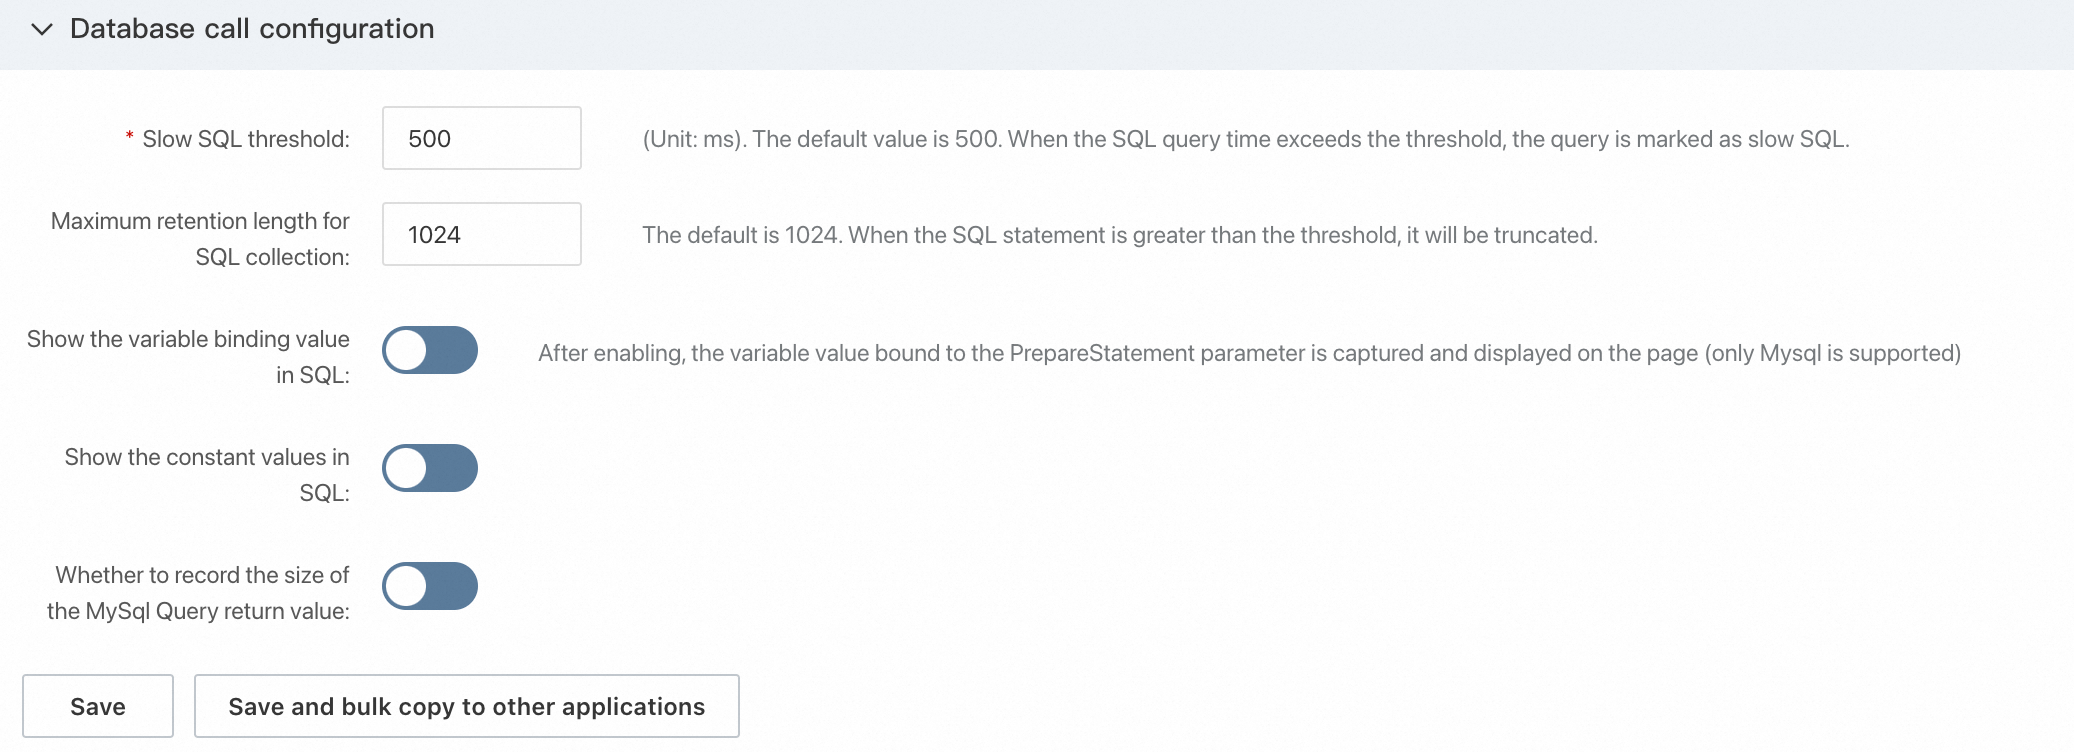
Task: Click the red required asterisk marker
Action: (x=130, y=138)
